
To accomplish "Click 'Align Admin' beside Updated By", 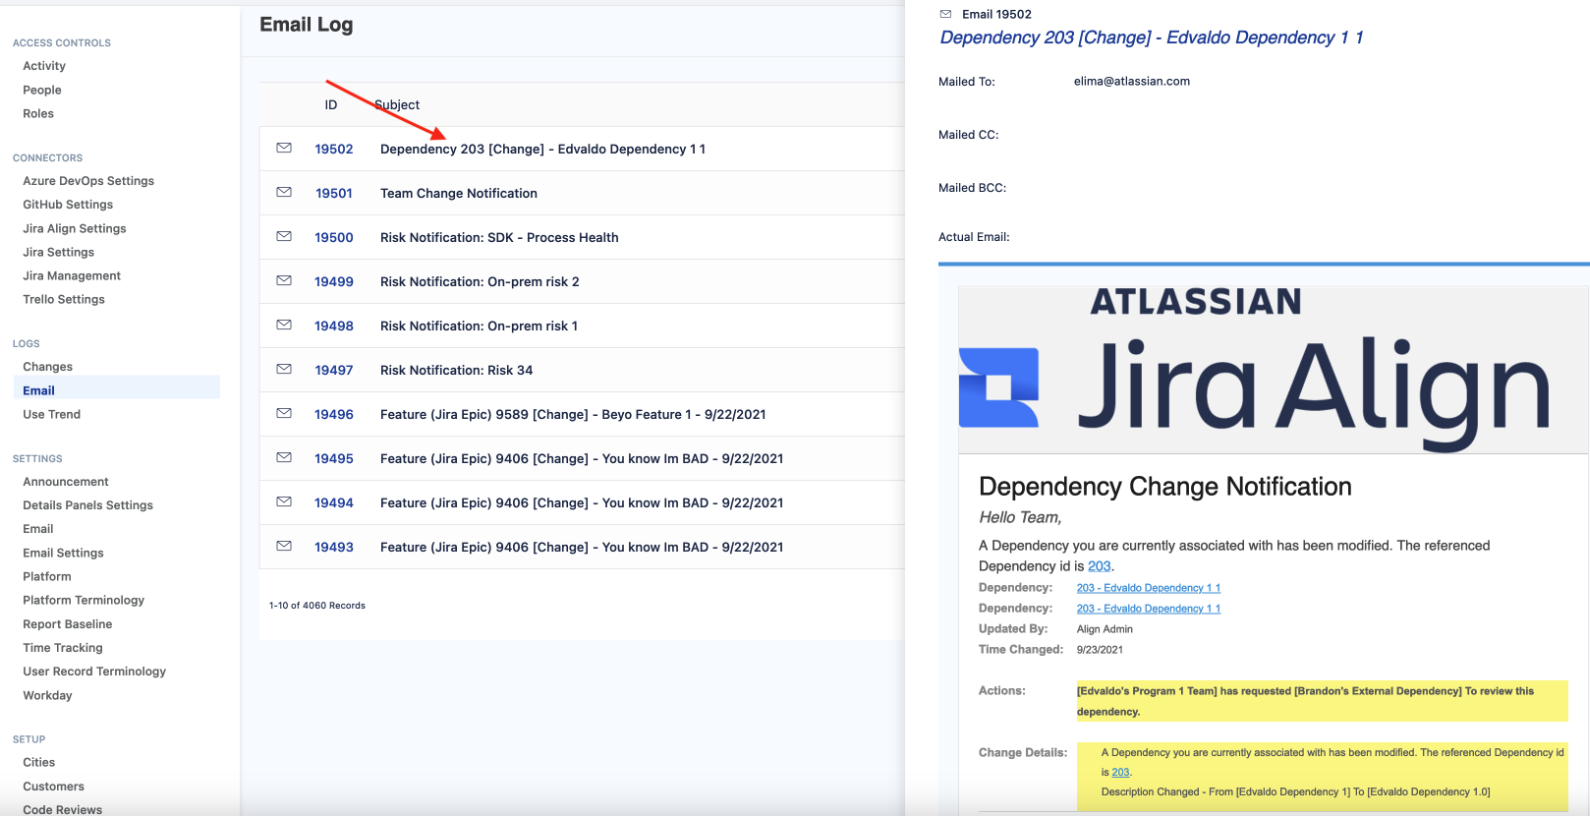I will point(1105,629).
